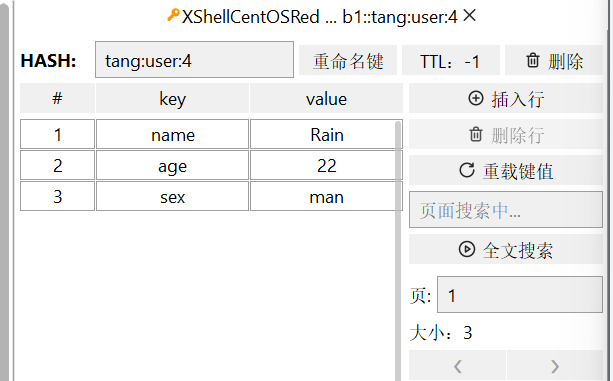This screenshot has height=381, width=613.
Task: Click the 重命名键 rename key button
Action: coord(348,60)
